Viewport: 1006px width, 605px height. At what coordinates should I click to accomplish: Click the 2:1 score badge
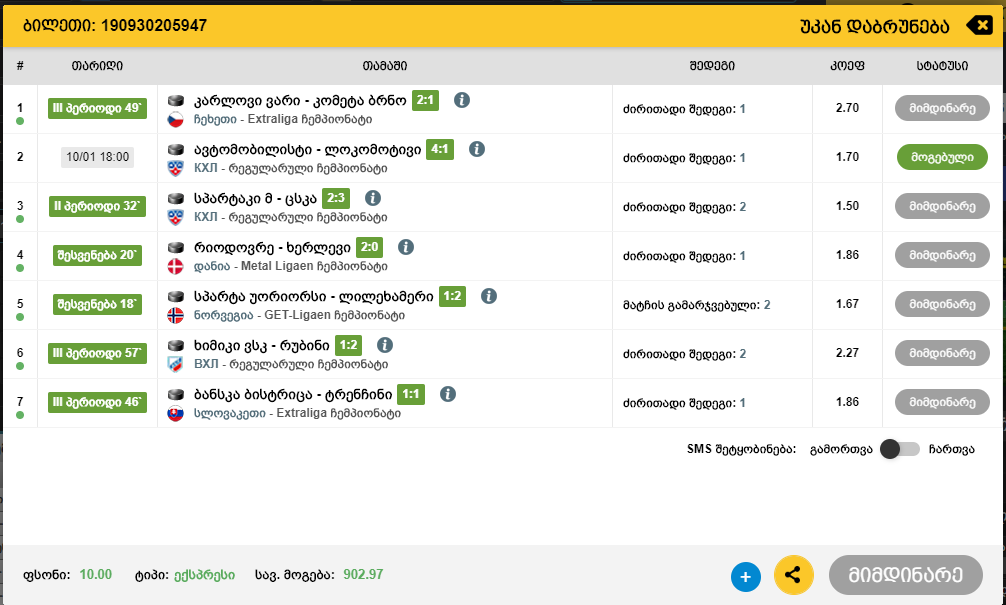click(425, 100)
